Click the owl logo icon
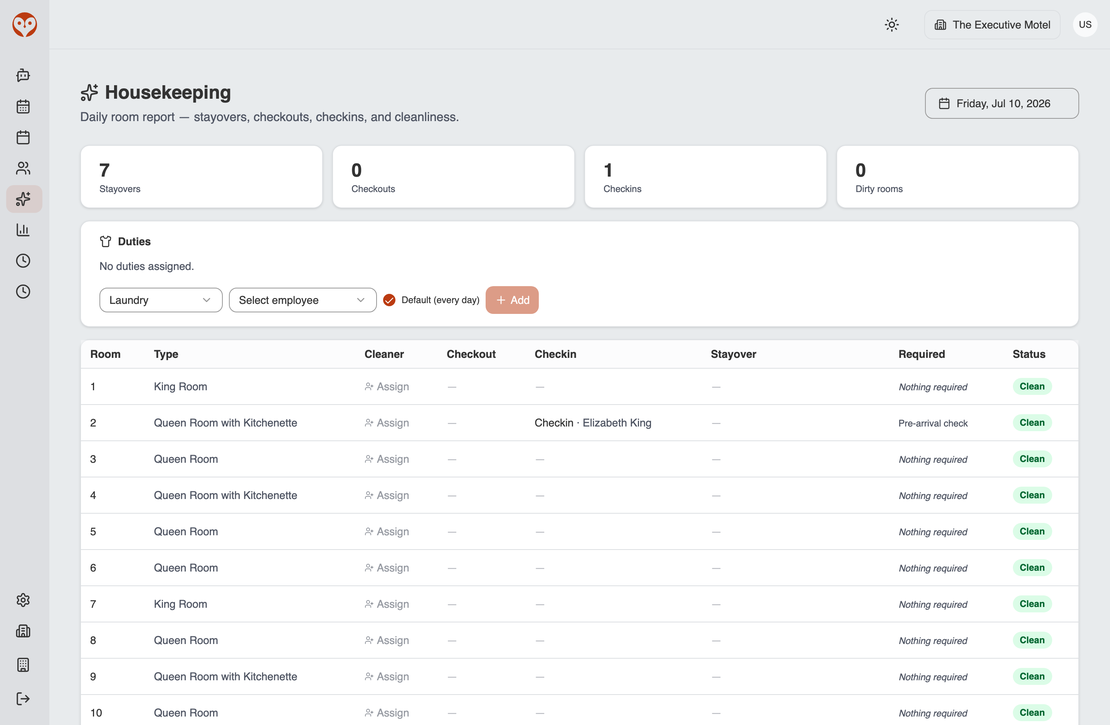 [x=25, y=25]
